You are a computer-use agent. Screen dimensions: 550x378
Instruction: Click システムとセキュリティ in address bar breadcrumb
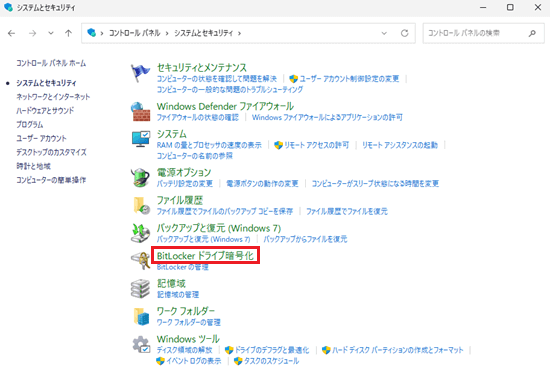coord(204,33)
